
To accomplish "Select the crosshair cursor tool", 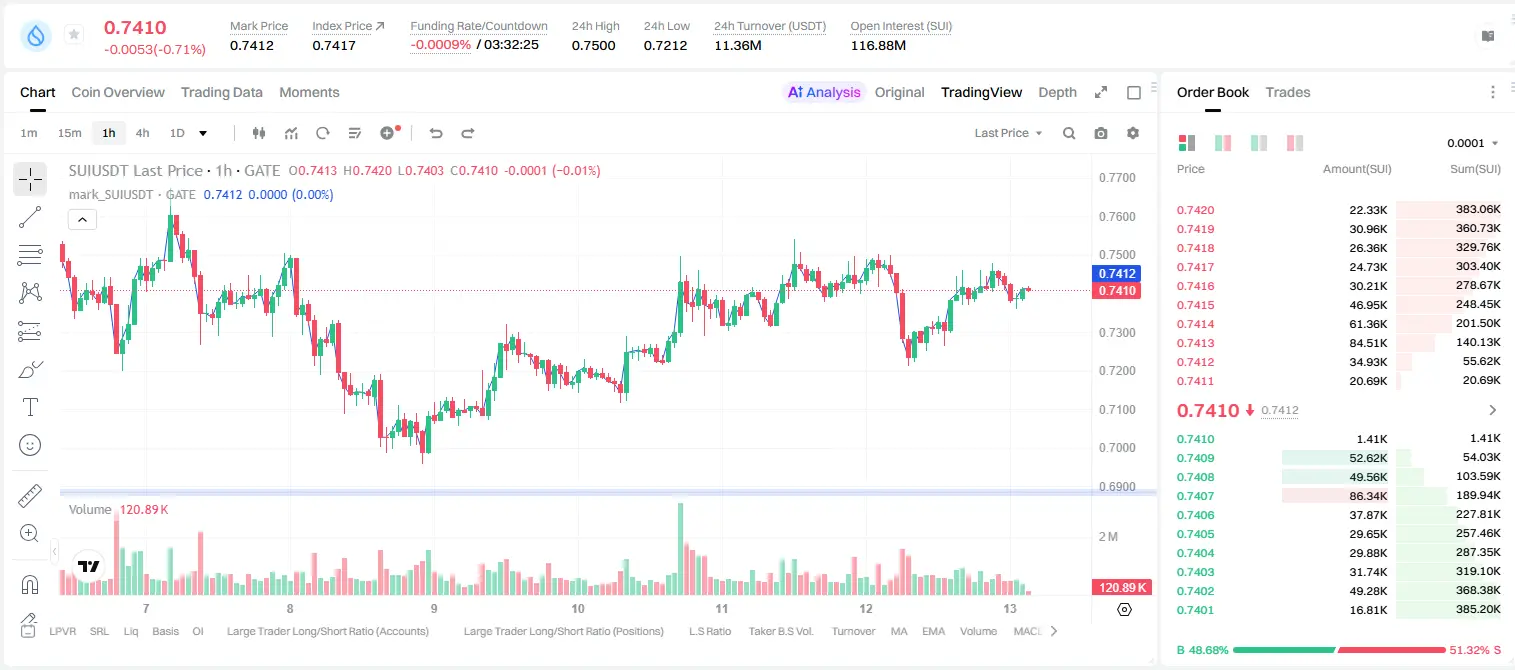I will tap(30, 179).
